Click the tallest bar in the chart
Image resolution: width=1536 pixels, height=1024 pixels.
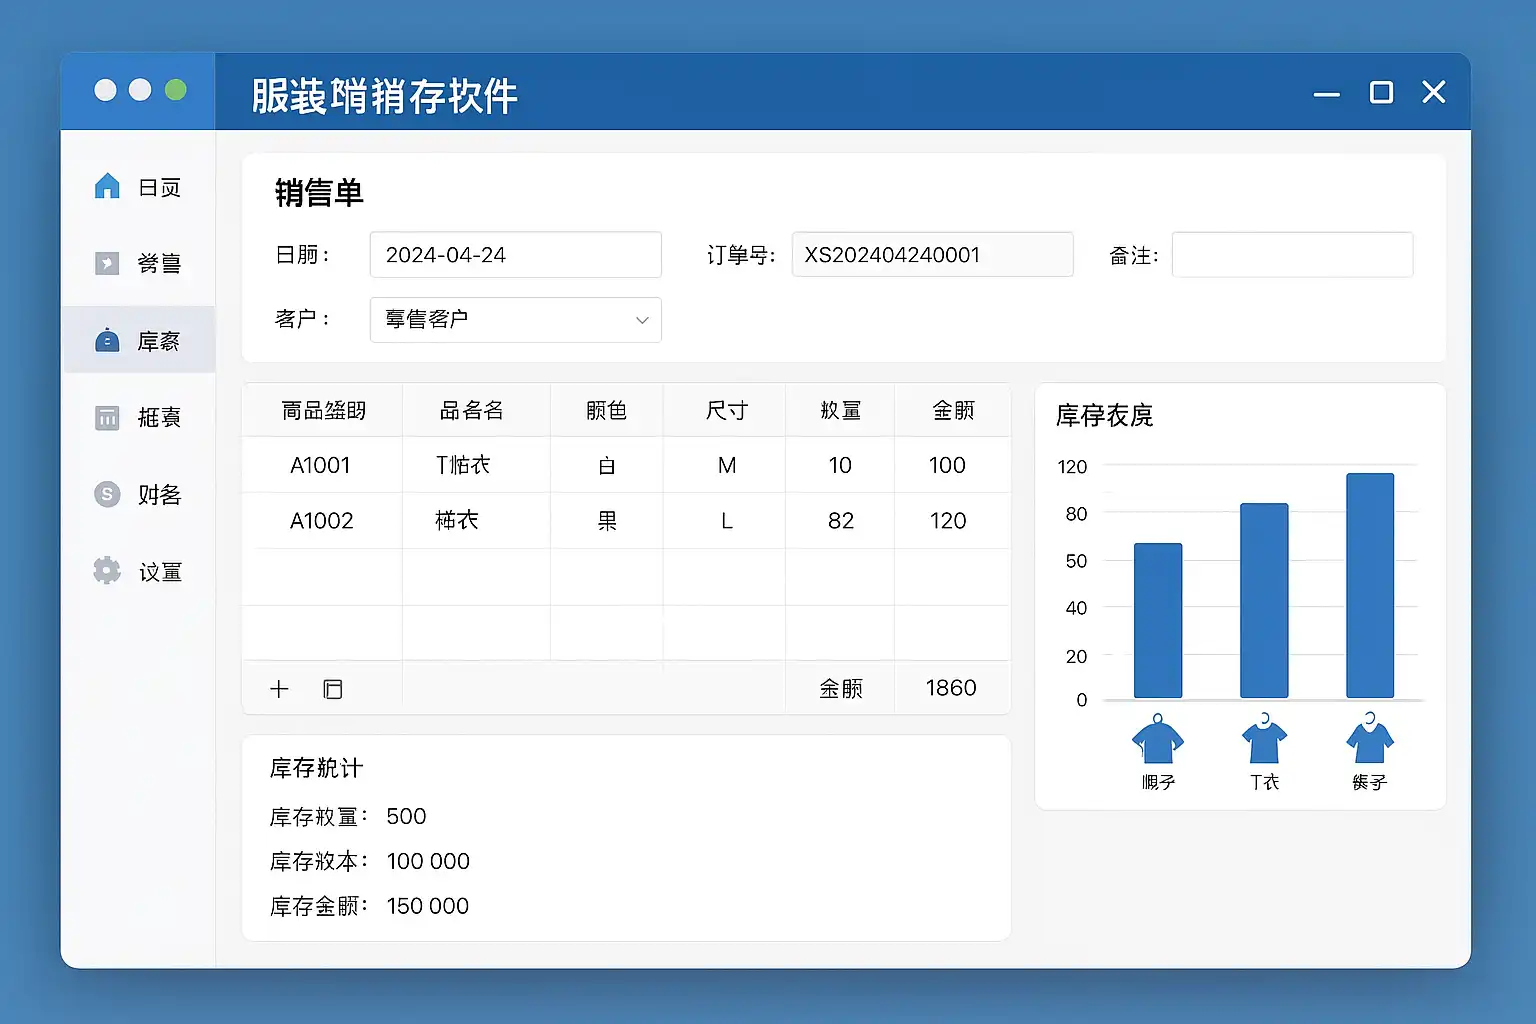[1370, 585]
